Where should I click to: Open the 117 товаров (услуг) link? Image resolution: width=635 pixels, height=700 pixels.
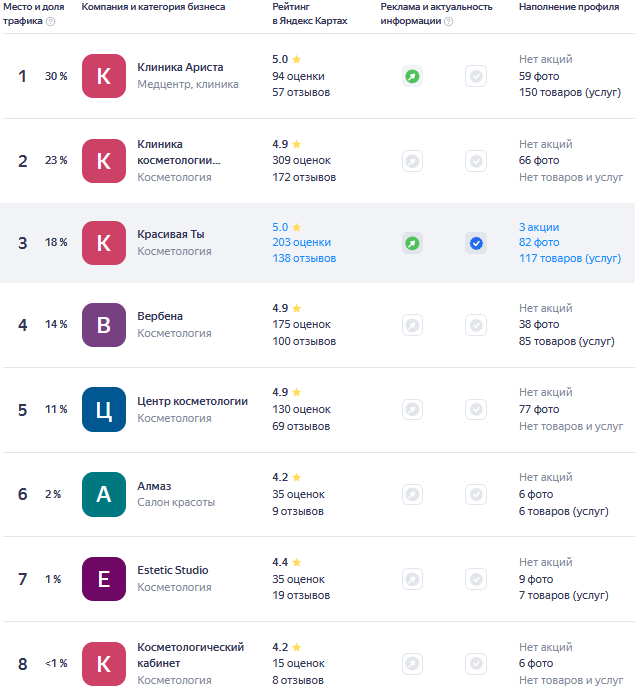tap(570, 258)
